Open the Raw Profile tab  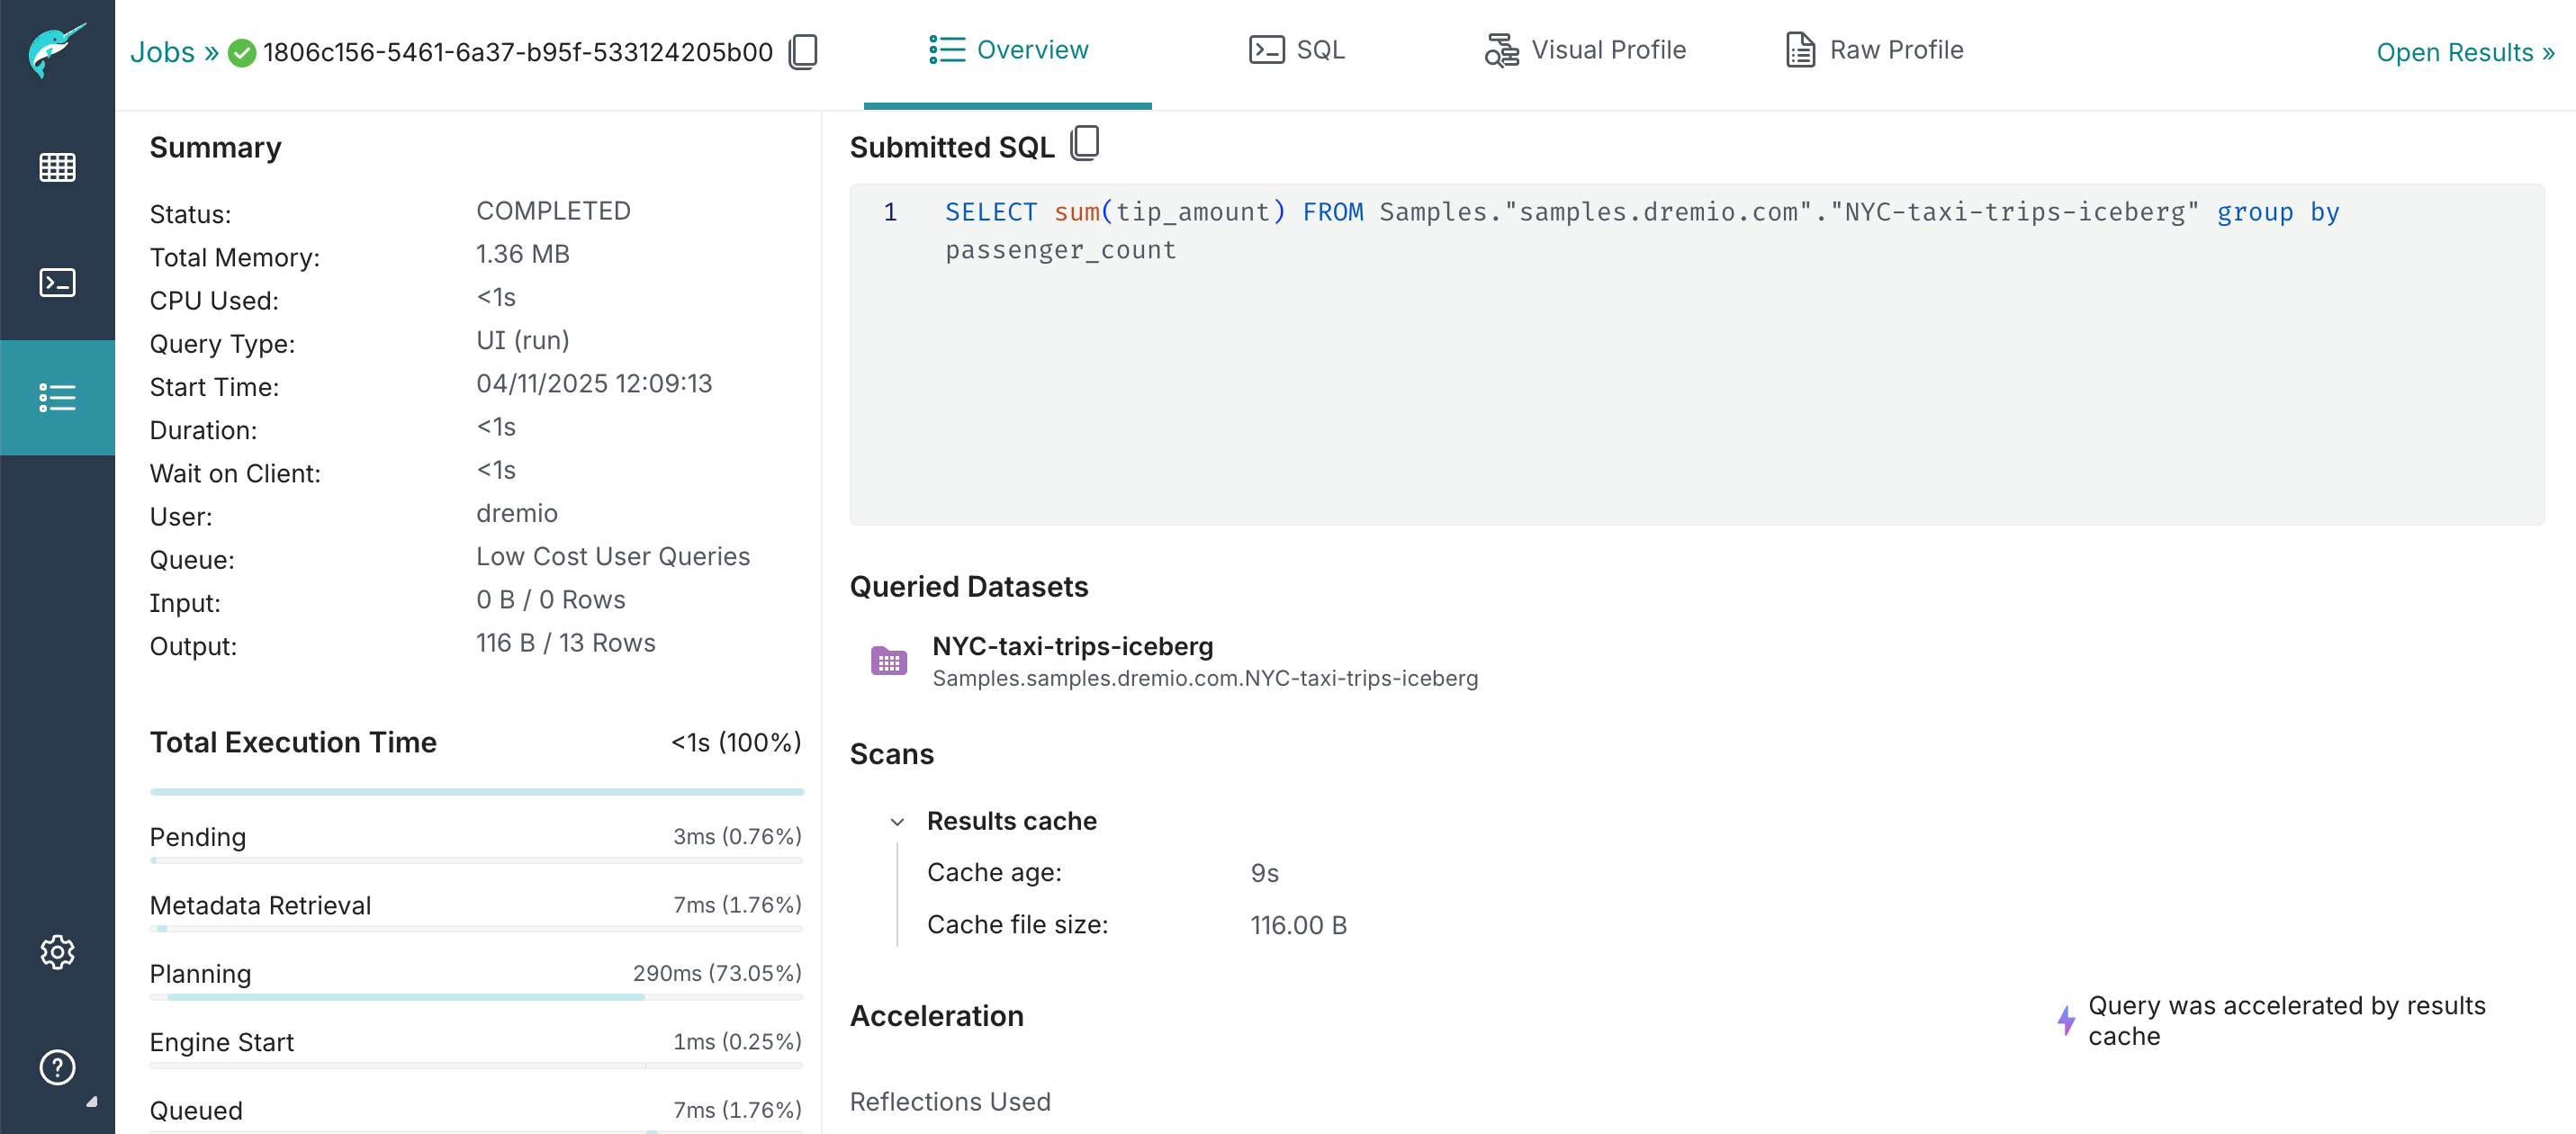pos(1874,50)
